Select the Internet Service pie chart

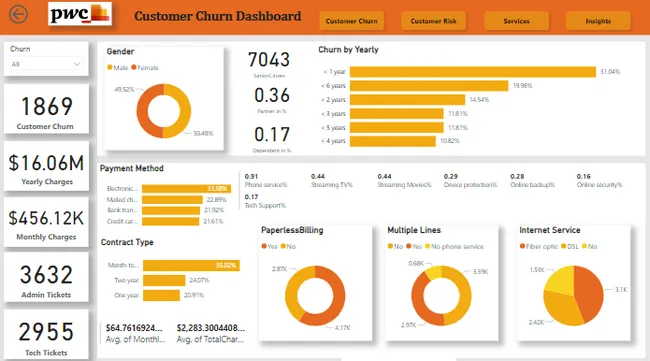point(573,296)
